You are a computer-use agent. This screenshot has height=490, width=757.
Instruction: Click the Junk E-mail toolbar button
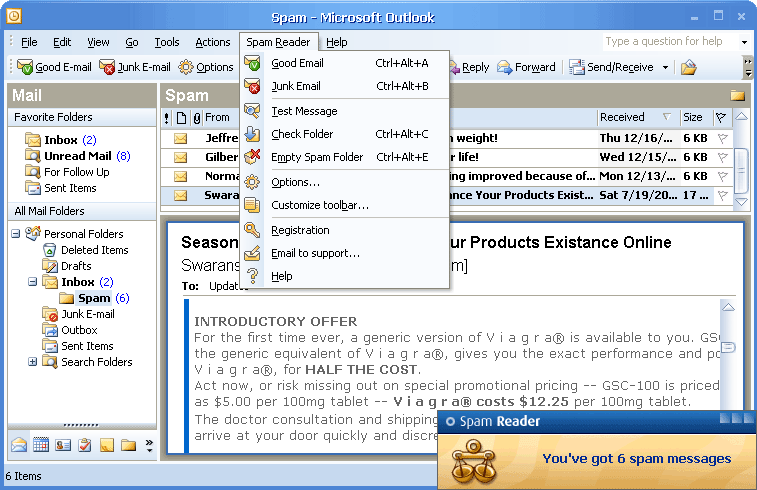click(135, 67)
